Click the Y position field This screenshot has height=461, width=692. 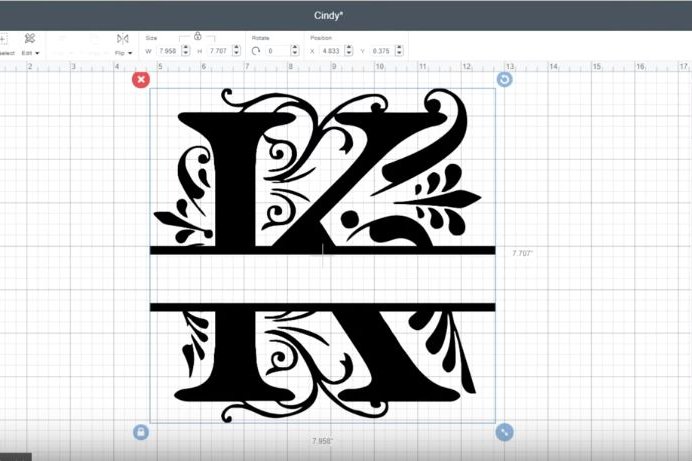click(381, 51)
